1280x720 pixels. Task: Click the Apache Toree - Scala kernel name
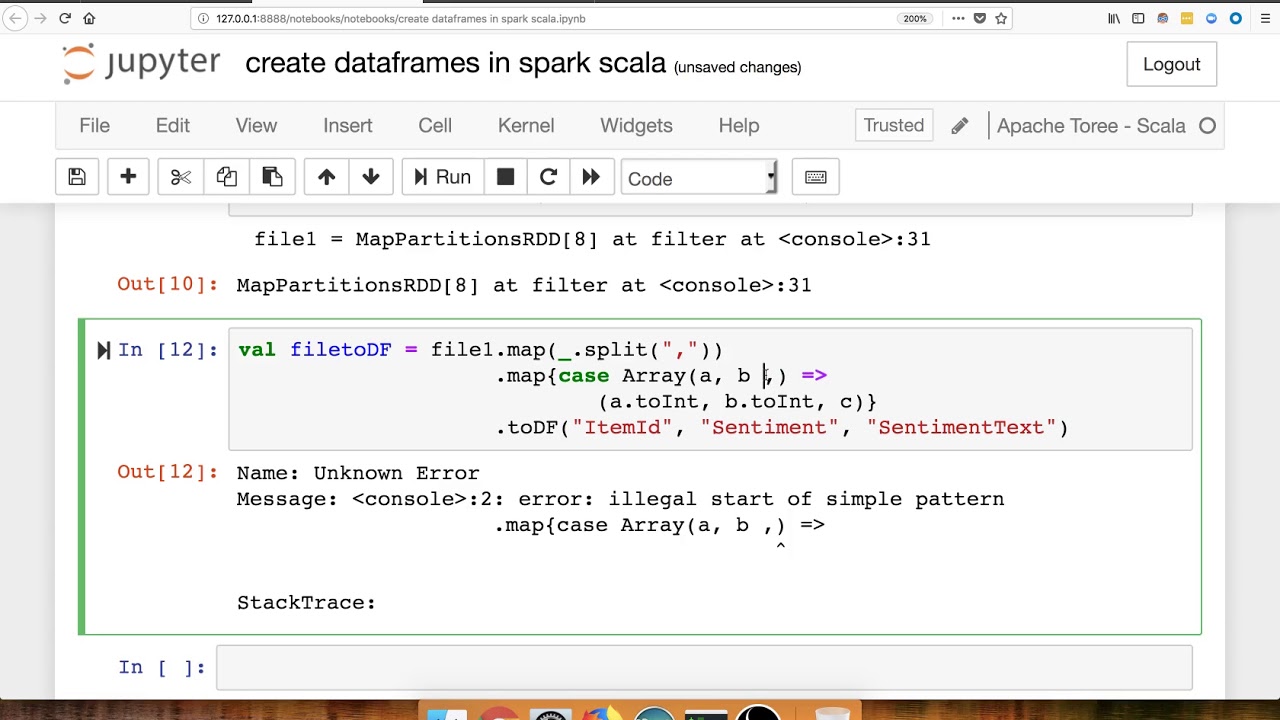point(1091,126)
